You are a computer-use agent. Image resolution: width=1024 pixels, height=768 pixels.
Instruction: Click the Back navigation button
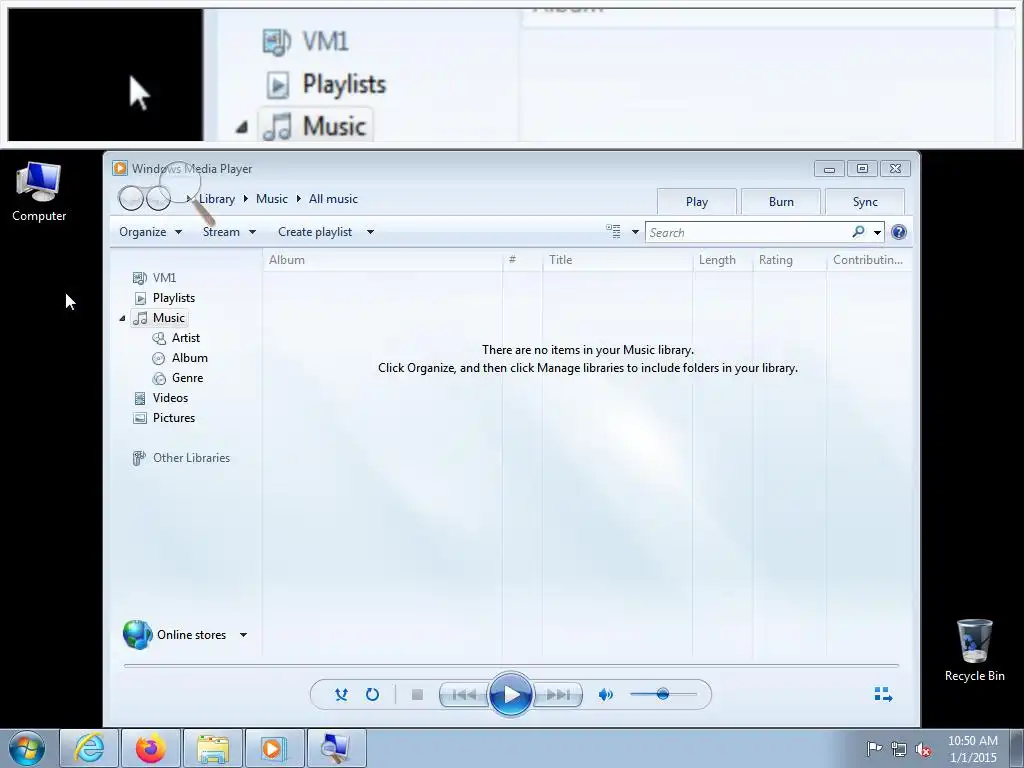point(131,198)
